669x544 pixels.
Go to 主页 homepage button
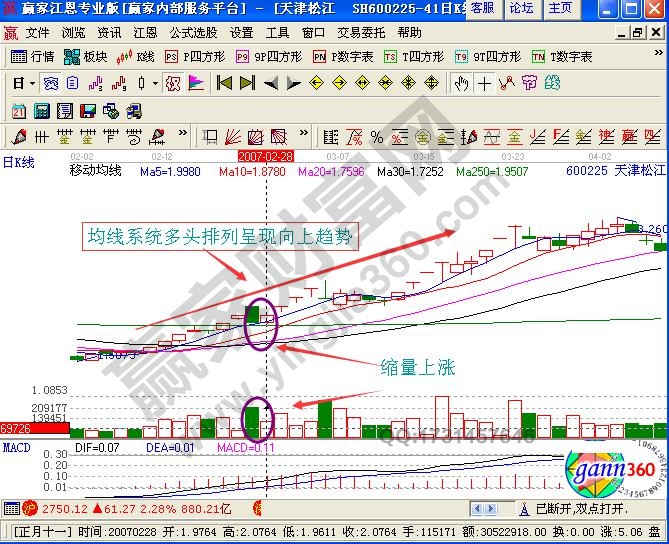pyautogui.click(x=560, y=8)
